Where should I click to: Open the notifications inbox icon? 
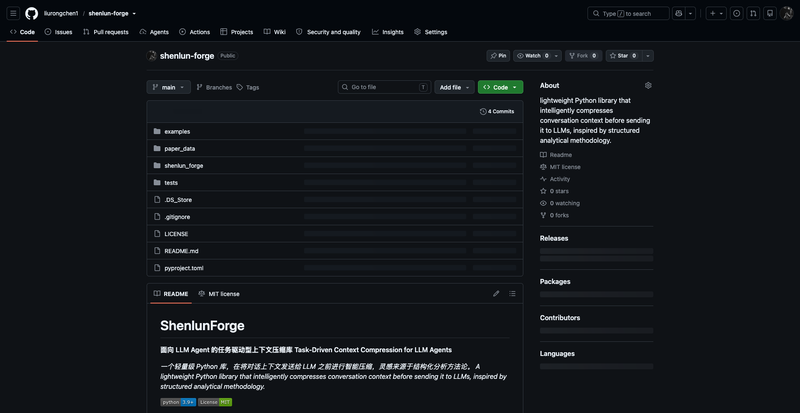(x=770, y=14)
